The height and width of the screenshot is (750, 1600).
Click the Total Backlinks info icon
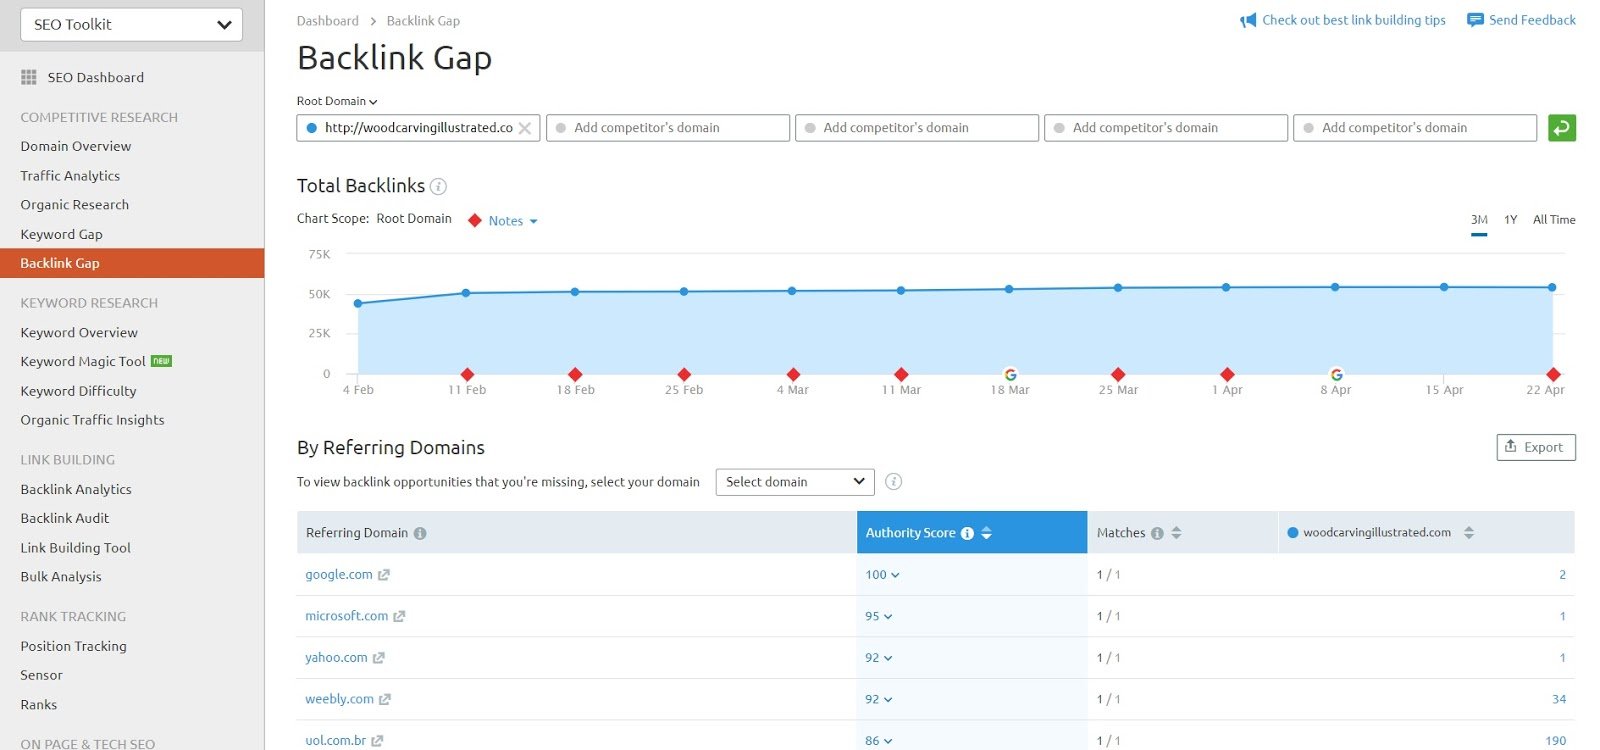(438, 186)
